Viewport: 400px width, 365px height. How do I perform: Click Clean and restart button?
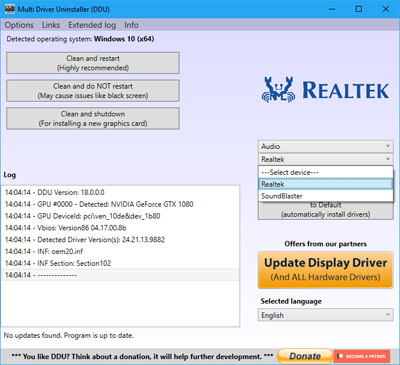click(x=93, y=63)
